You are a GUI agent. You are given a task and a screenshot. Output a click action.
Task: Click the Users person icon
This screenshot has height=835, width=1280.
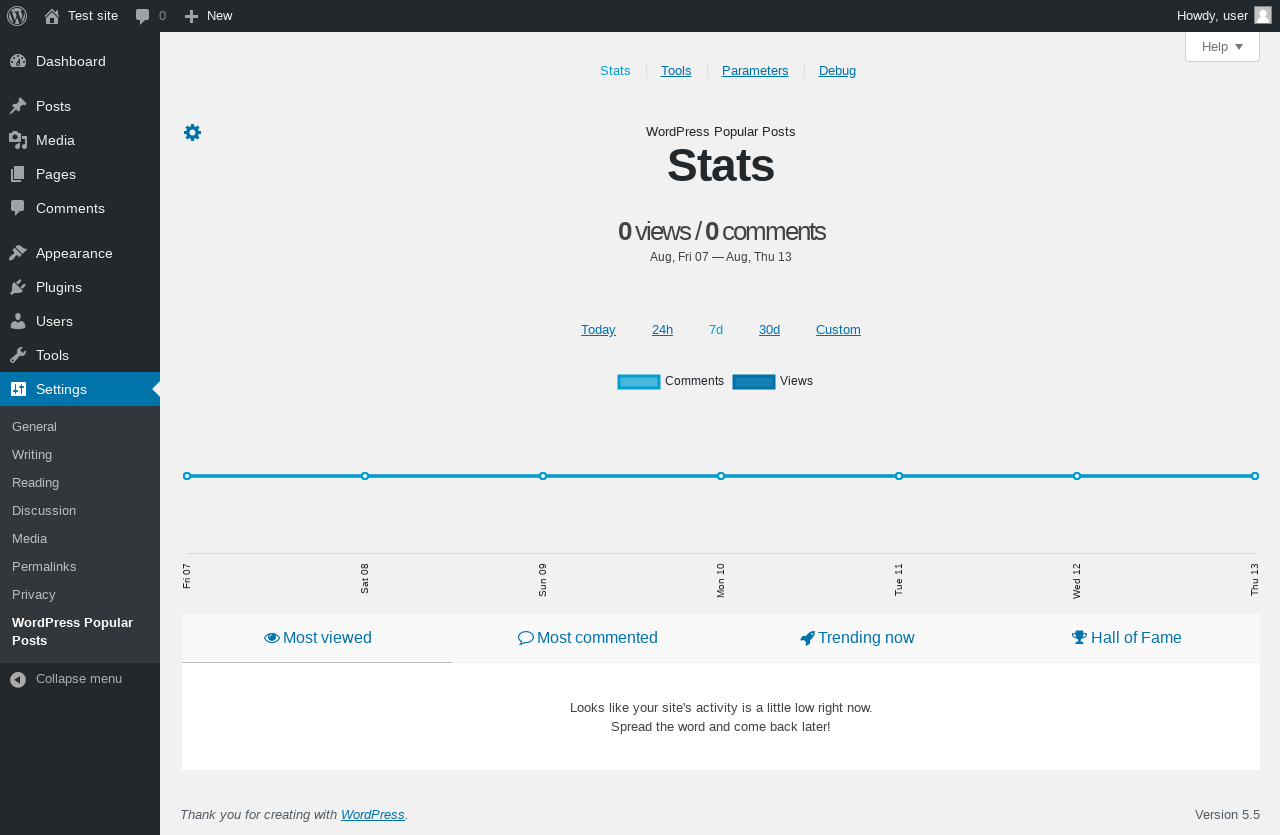[18, 321]
